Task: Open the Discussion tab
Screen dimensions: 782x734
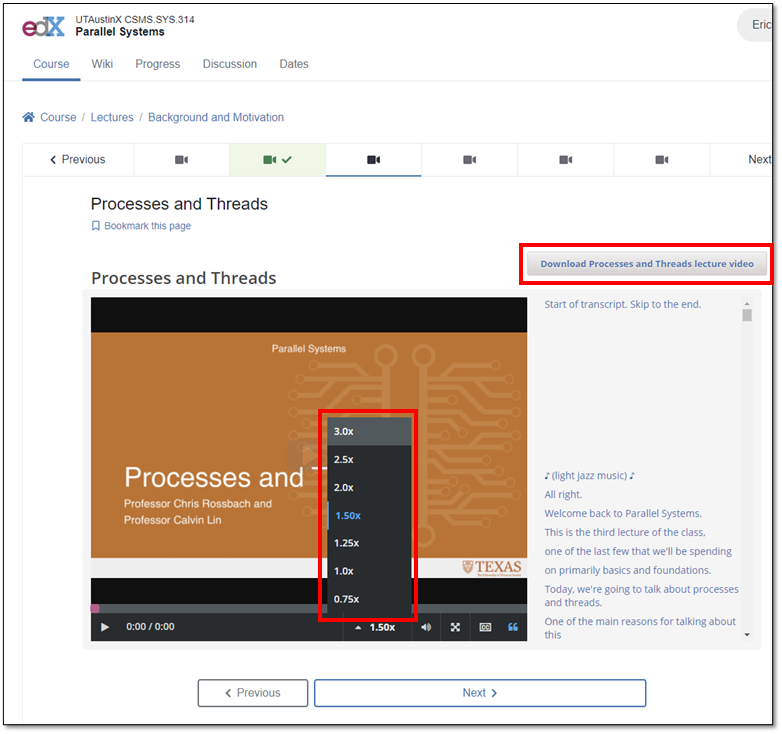Action: pos(229,64)
